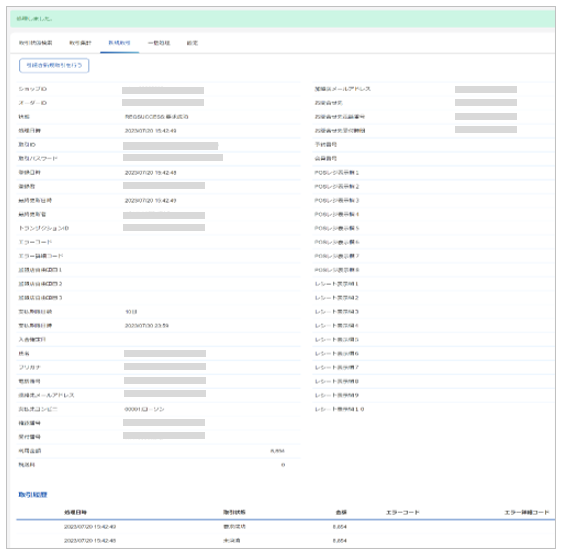Select the active 新規取引 tab

pyautogui.click(x=119, y=43)
